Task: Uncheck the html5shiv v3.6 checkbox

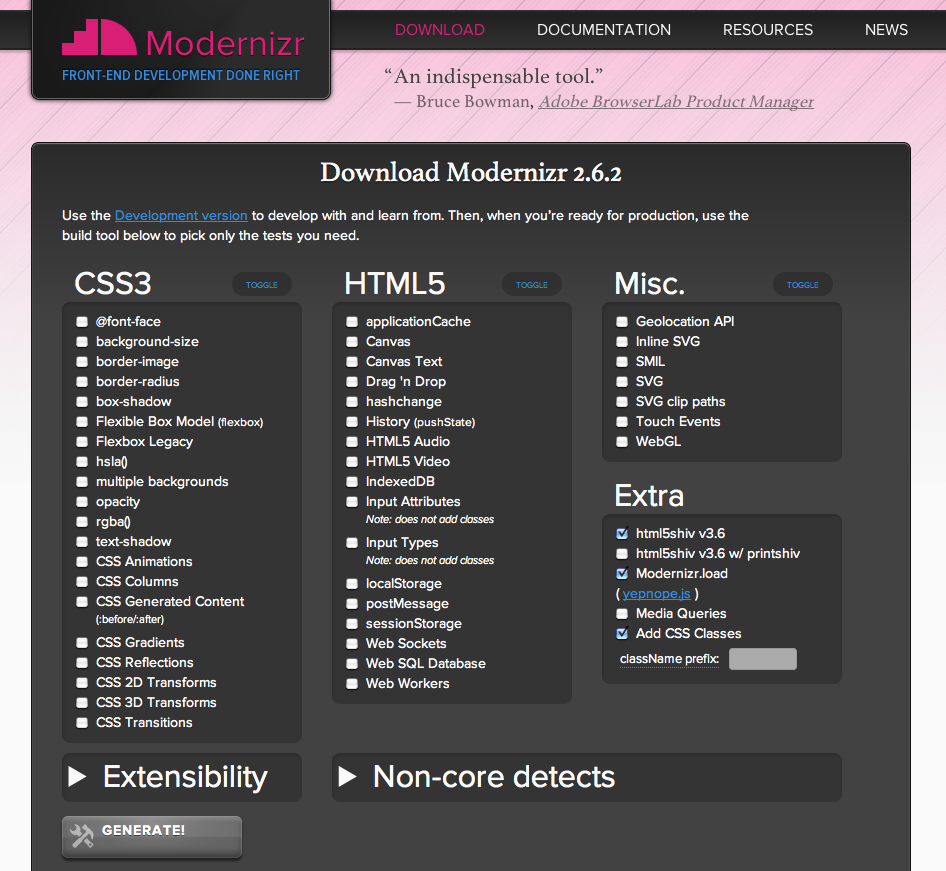Action: coord(622,533)
